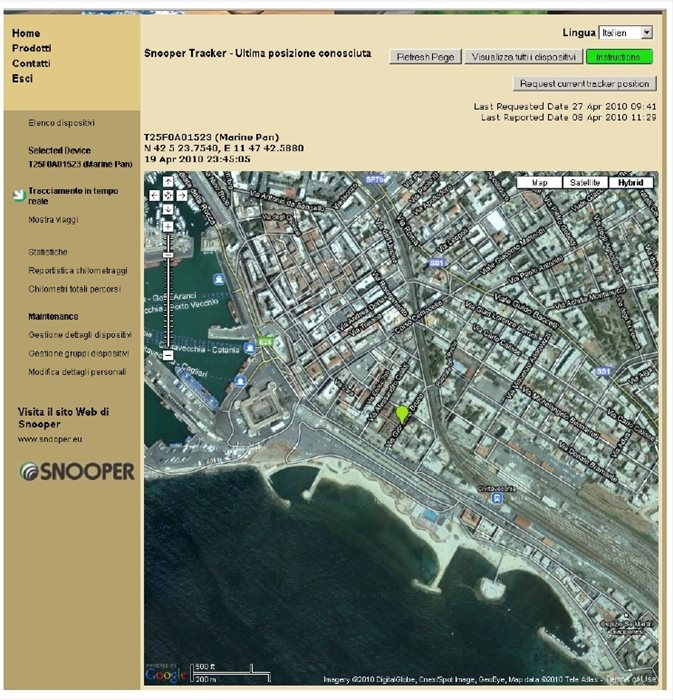Click the ferry icon near Porto Vecchio

tap(219, 279)
